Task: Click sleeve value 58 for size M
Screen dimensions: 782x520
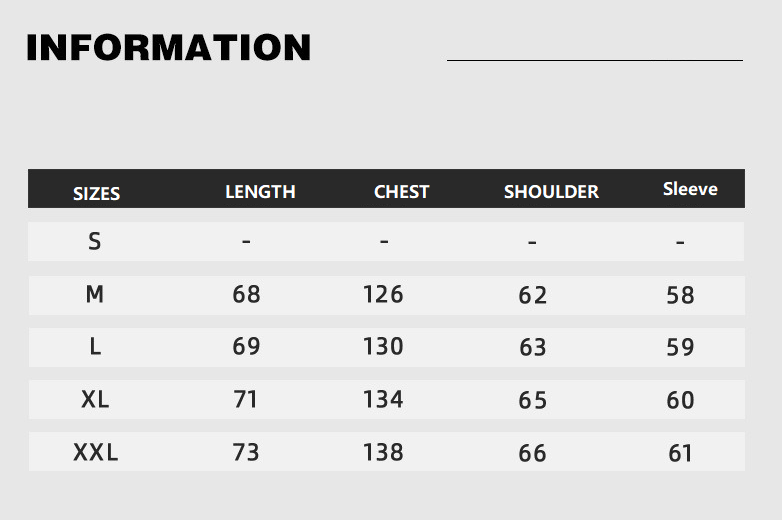Action: tap(680, 295)
